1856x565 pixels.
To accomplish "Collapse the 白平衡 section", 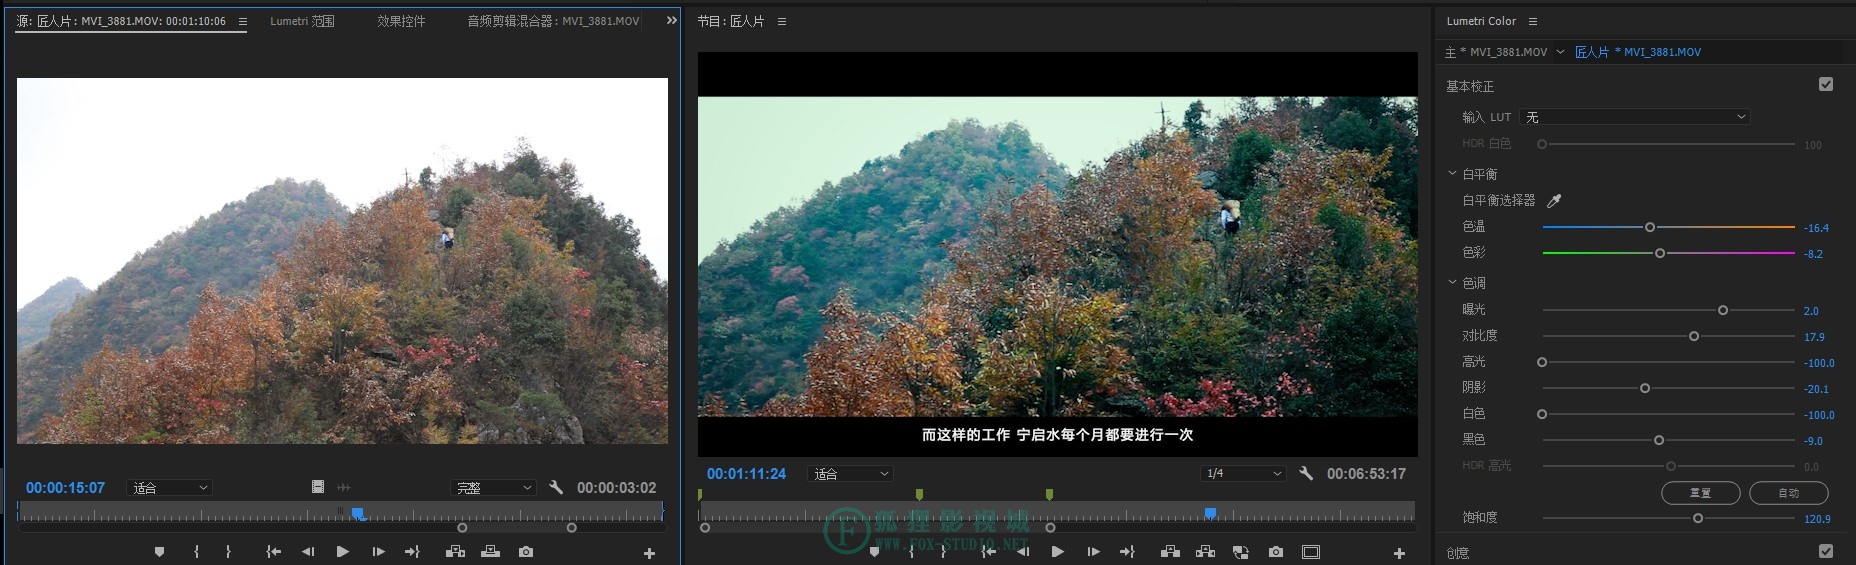I will coord(1453,173).
